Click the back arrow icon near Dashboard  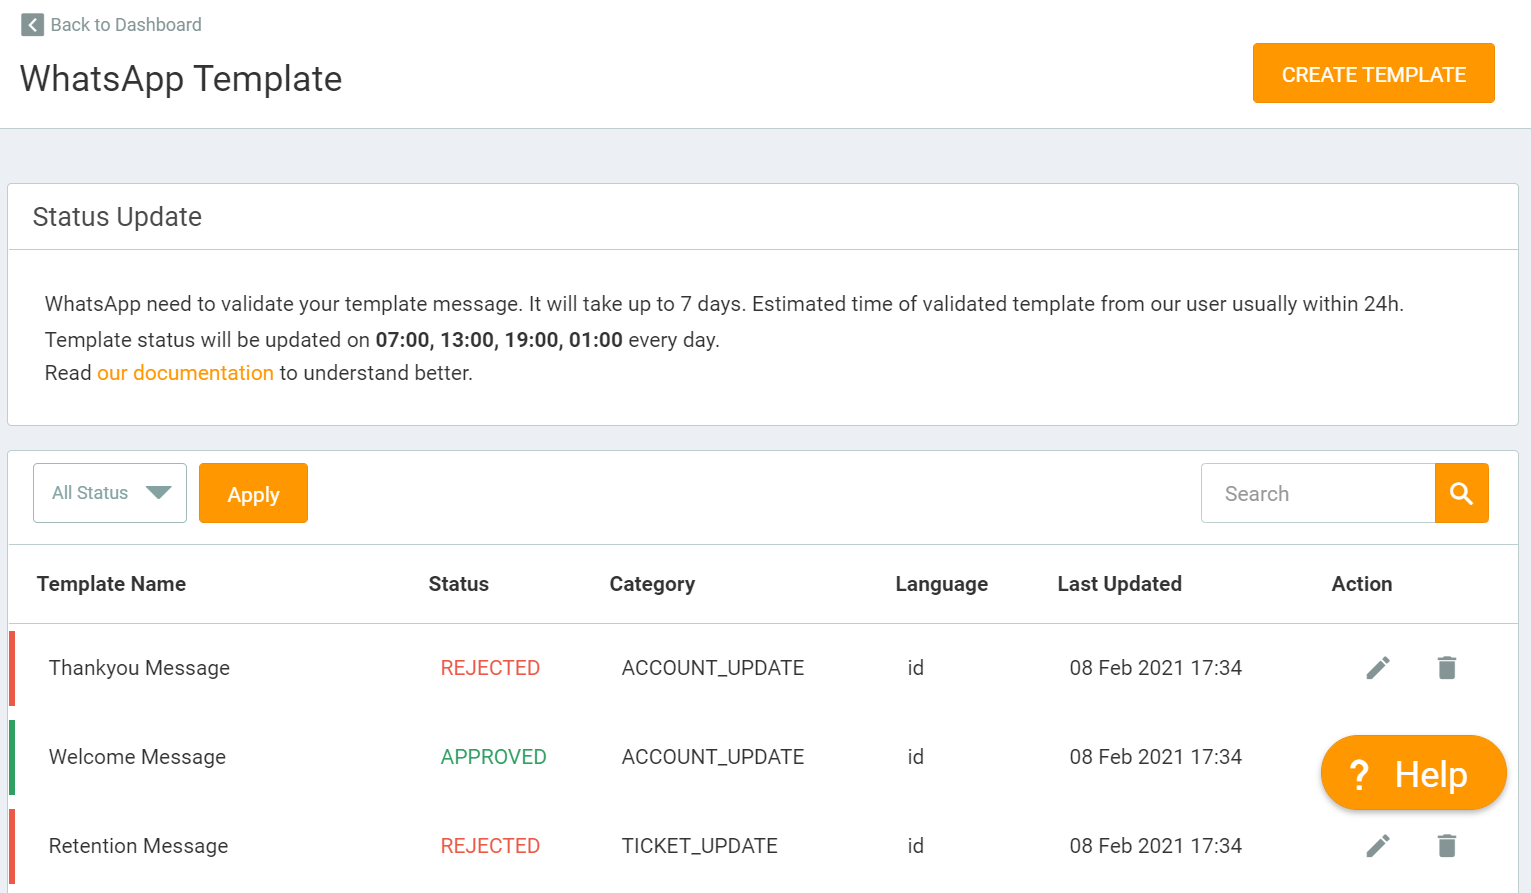click(x=32, y=25)
